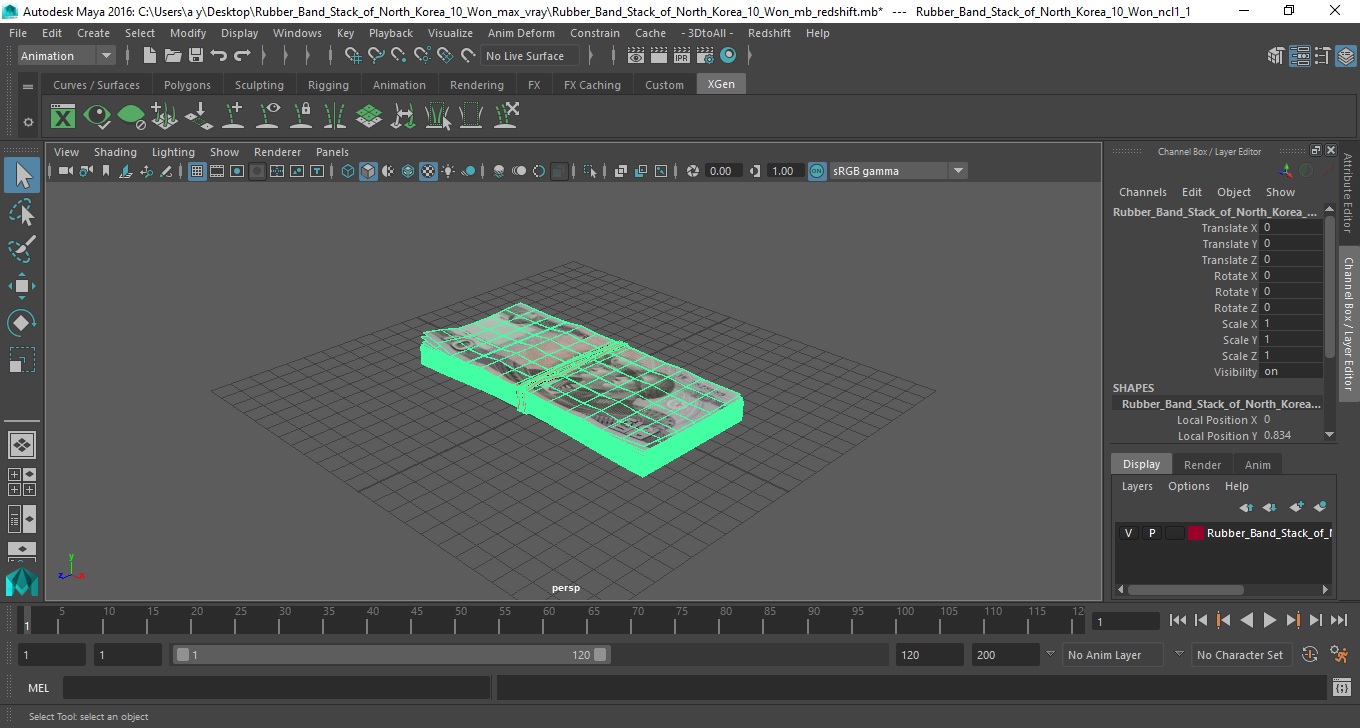The image size is (1360, 728).
Task: Go to start of playback range
Action: 1178,621
